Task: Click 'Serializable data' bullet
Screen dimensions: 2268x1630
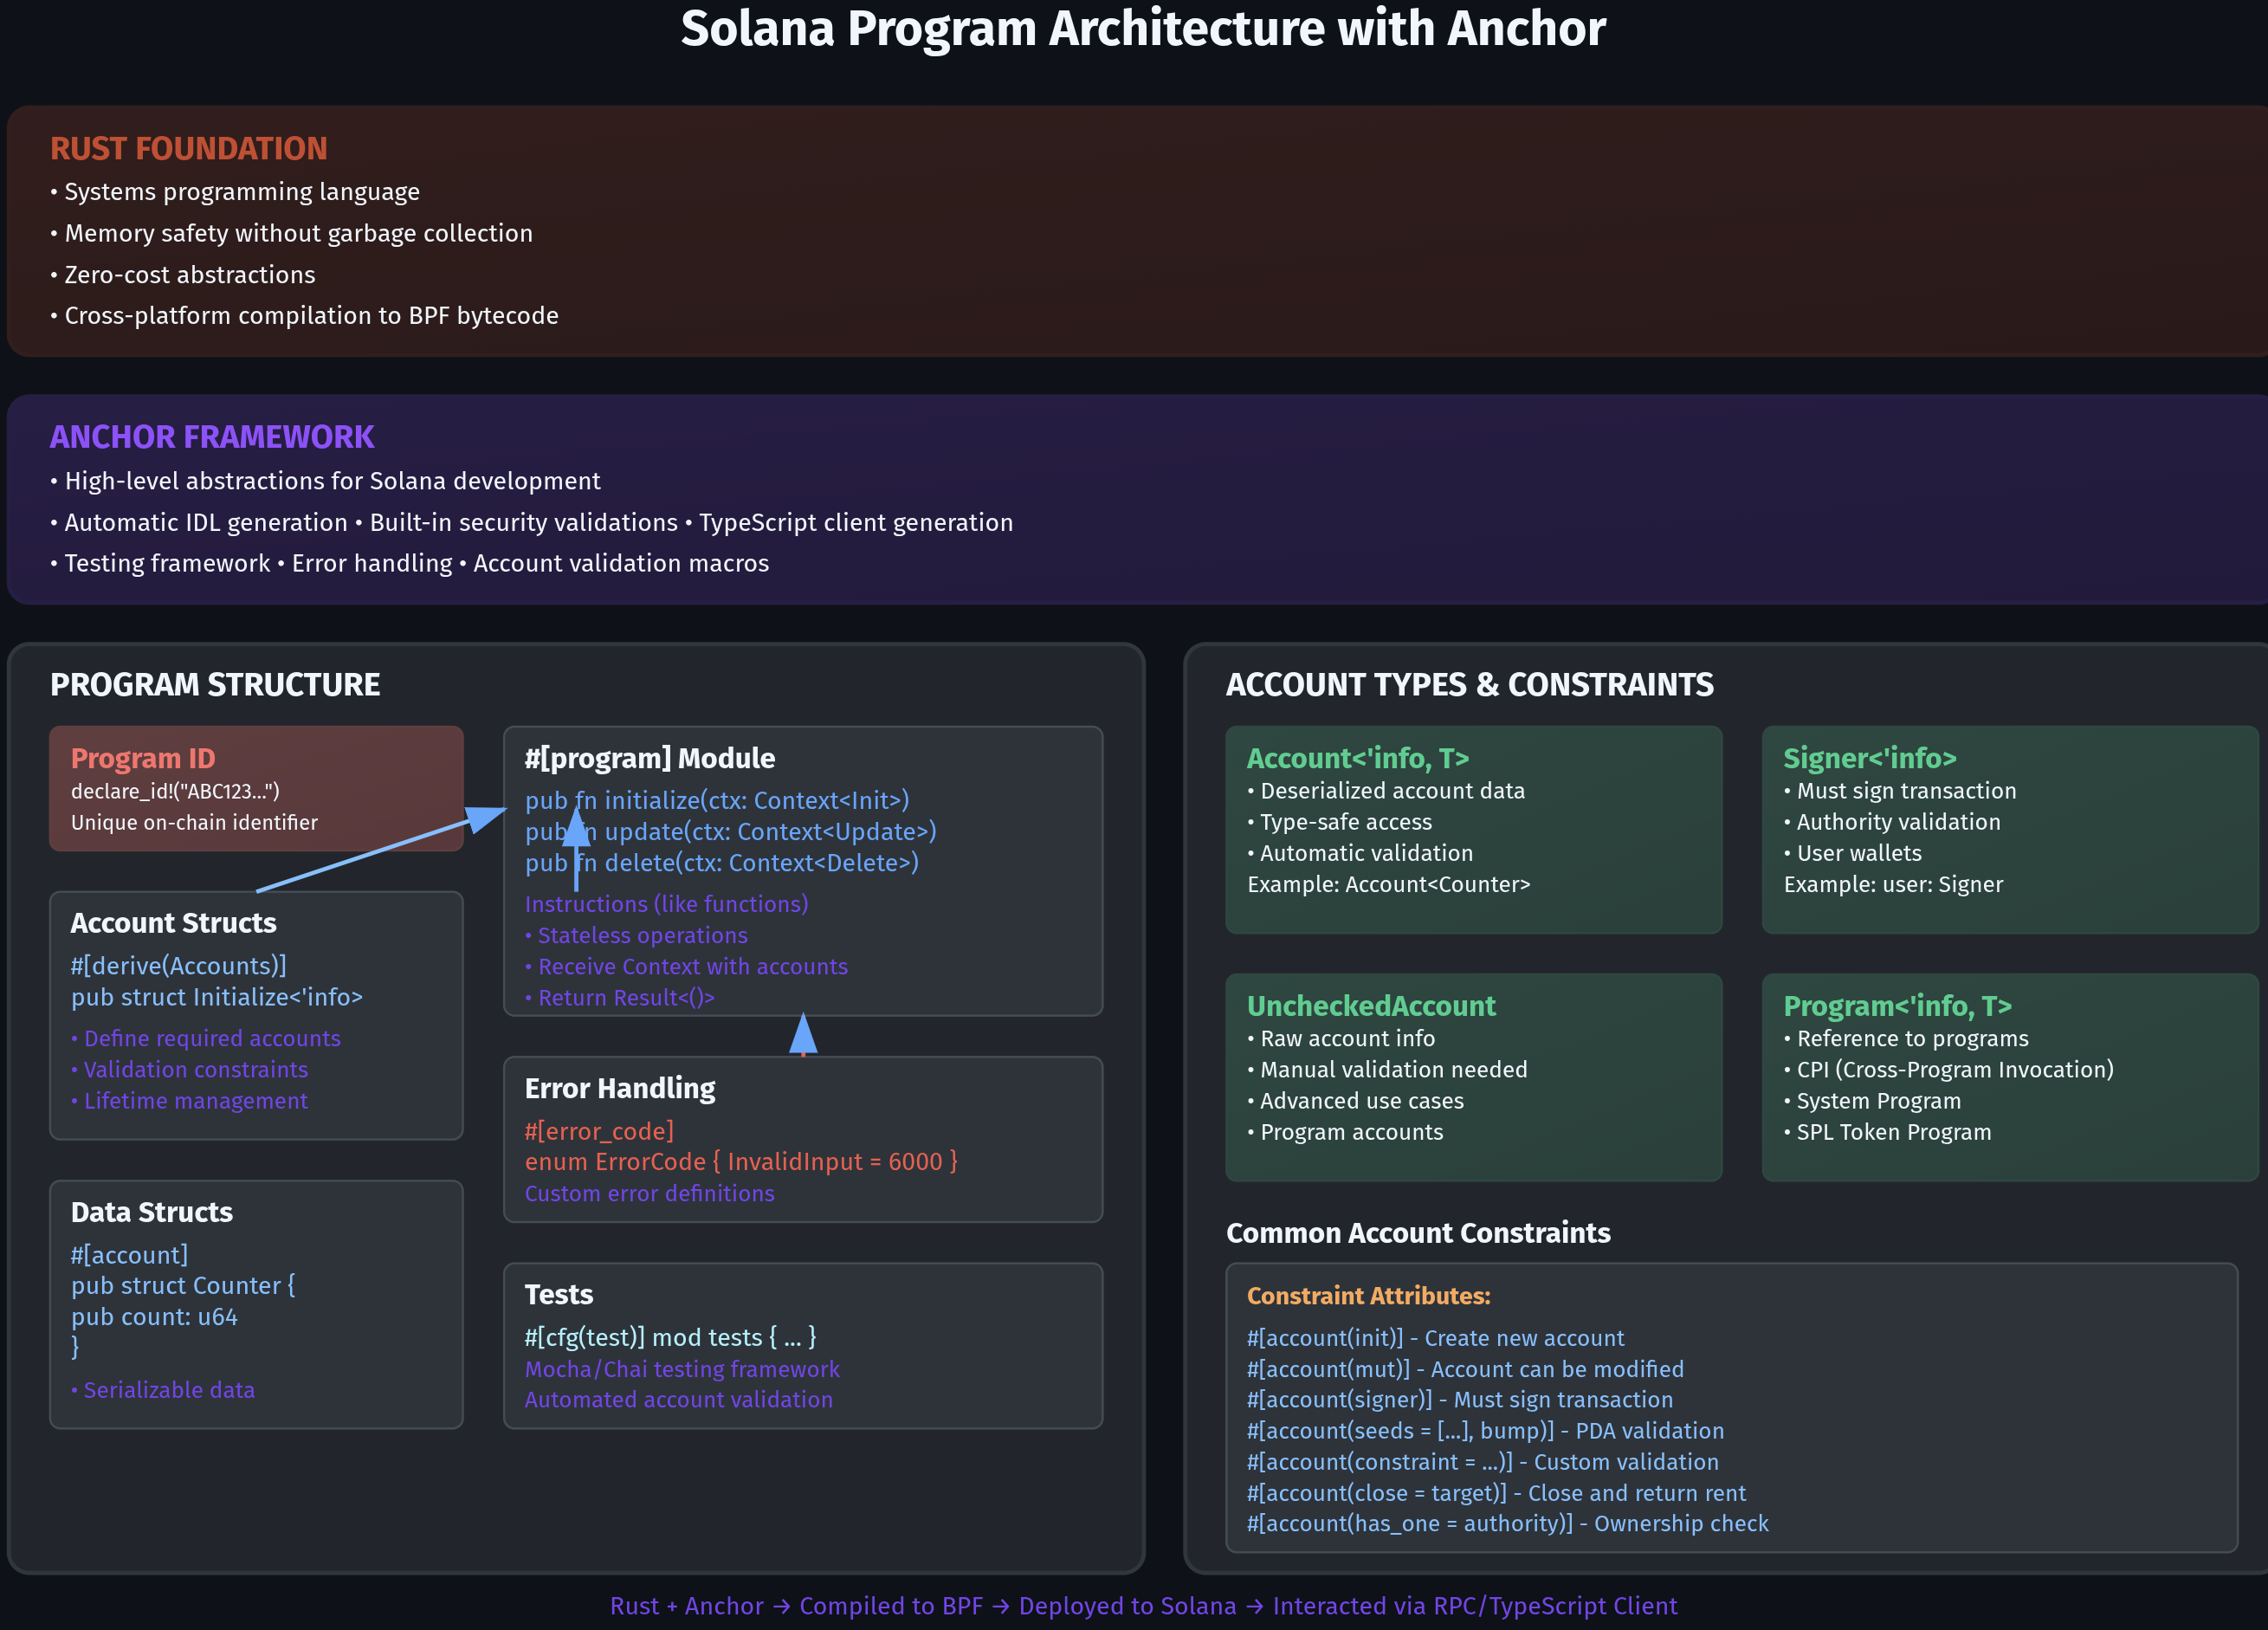Action: point(163,1390)
